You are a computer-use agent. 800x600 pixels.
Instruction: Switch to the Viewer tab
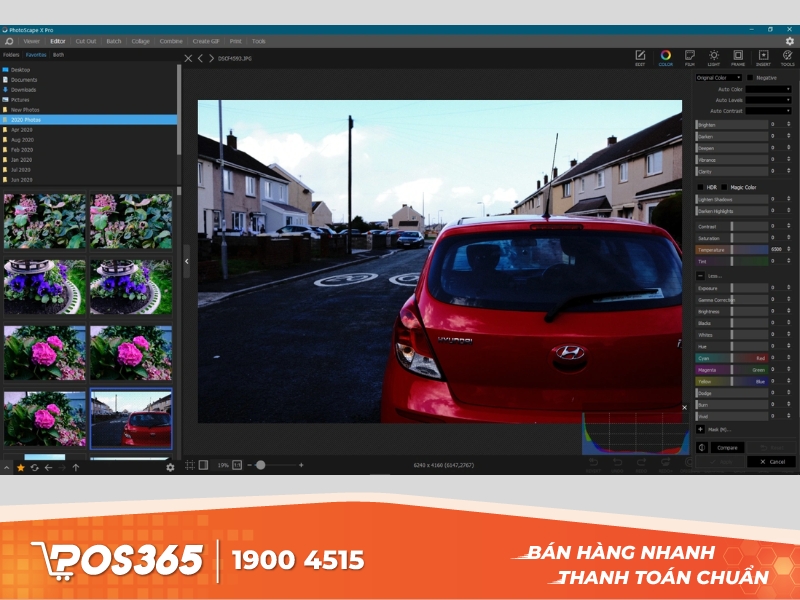32,41
